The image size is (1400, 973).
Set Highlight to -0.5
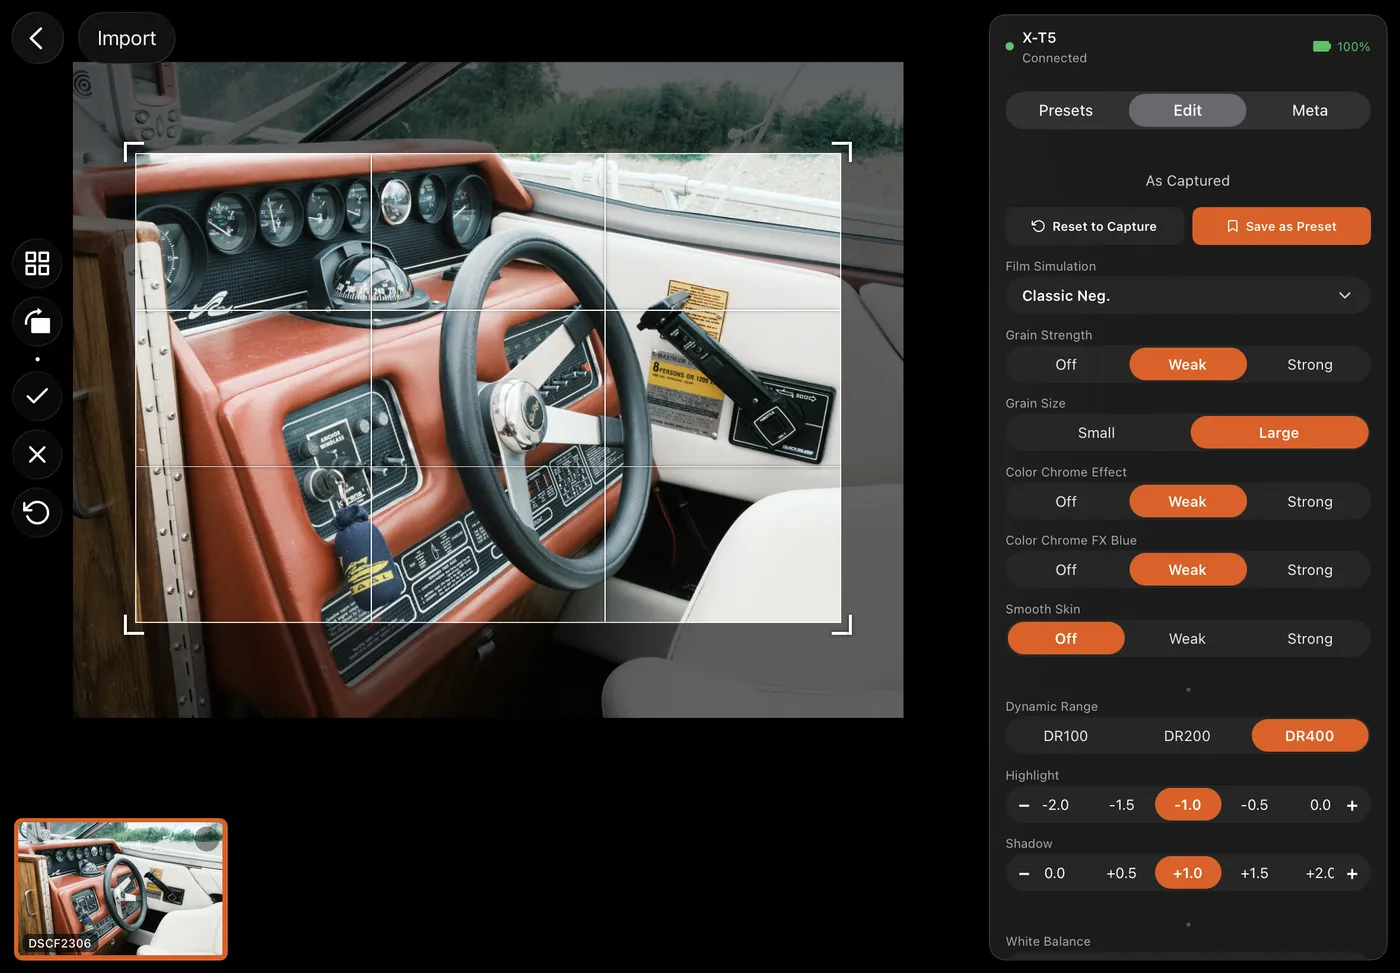[1254, 805]
